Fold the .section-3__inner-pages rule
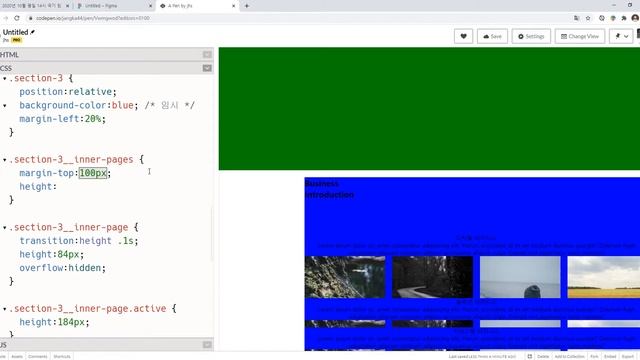The height and width of the screenshot is (360, 640). coord(4,160)
